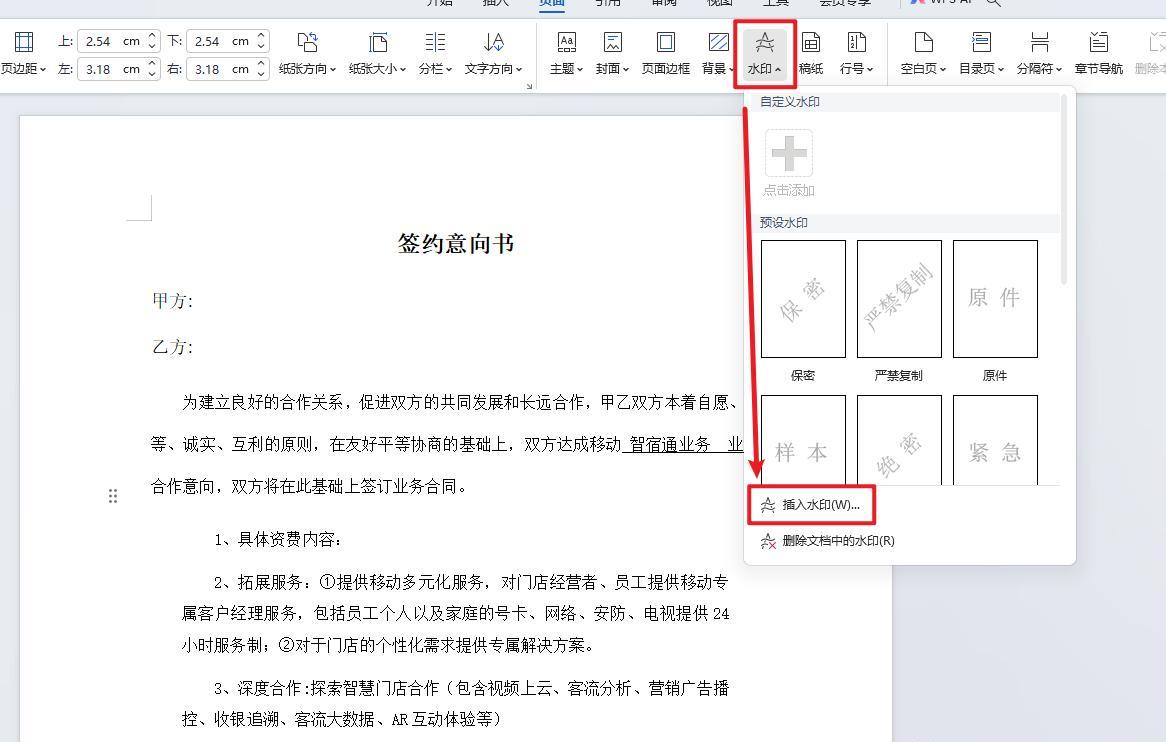Open the 主题 themes gallery

point(567,52)
